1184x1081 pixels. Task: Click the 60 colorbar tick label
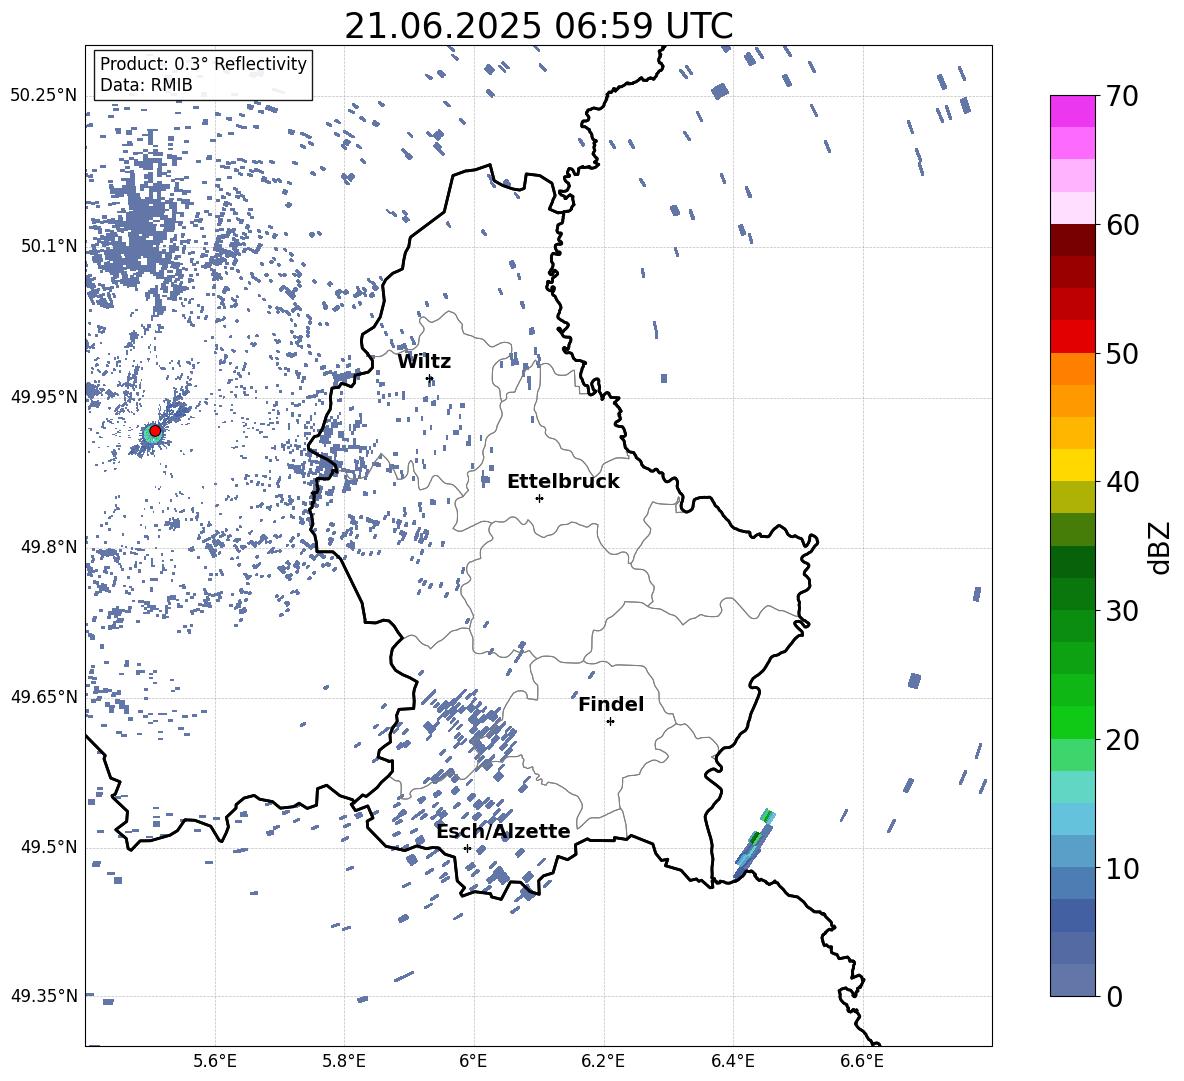click(1122, 225)
